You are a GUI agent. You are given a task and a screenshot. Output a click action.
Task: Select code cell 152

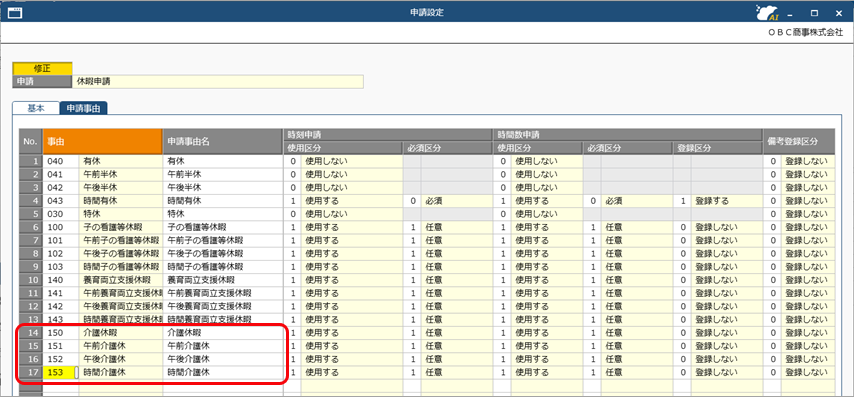[61, 359]
